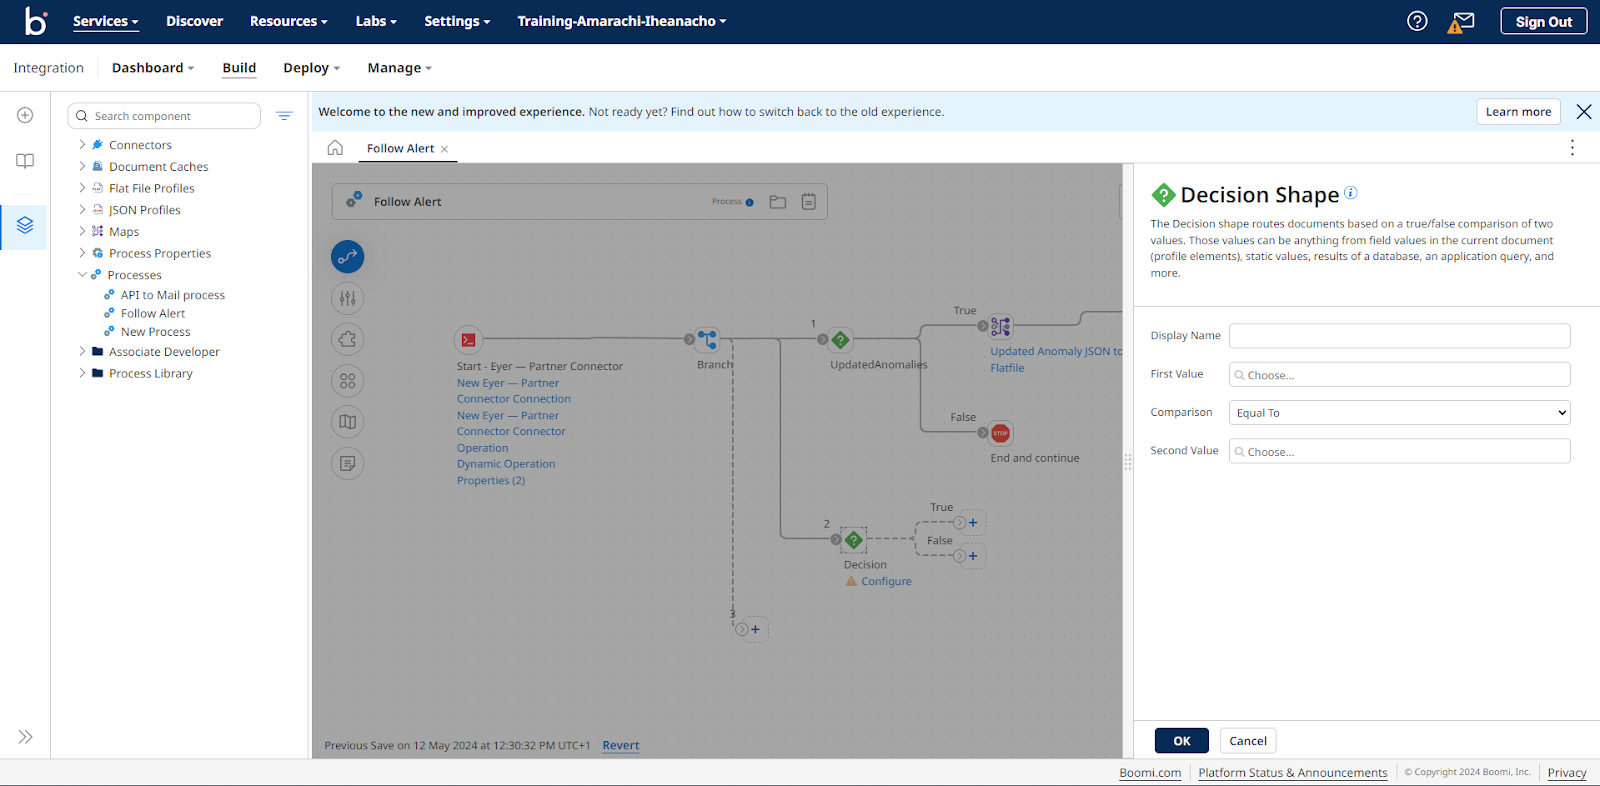Open the Services menu
This screenshot has height=786, width=1600.
point(105,21)
